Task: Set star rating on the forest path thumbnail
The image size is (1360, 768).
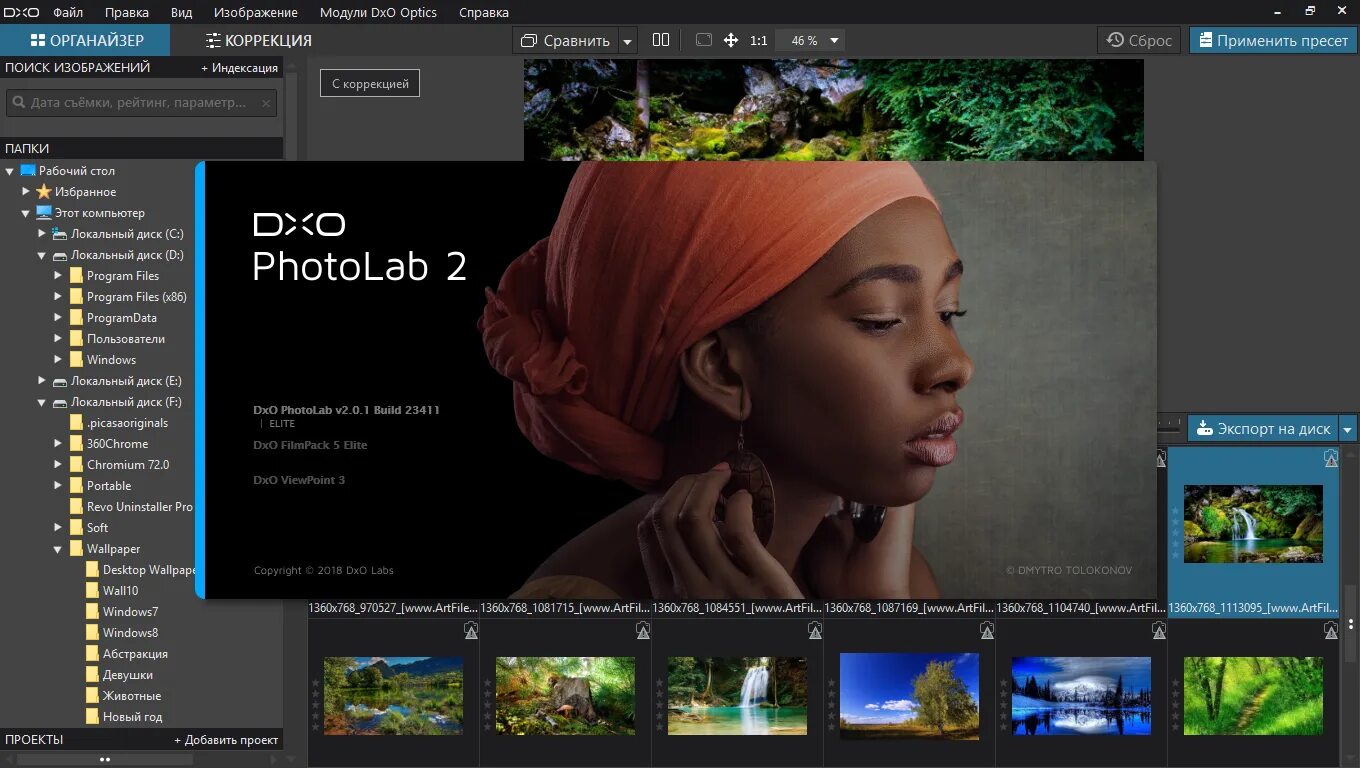Action: pos(1175,704)
